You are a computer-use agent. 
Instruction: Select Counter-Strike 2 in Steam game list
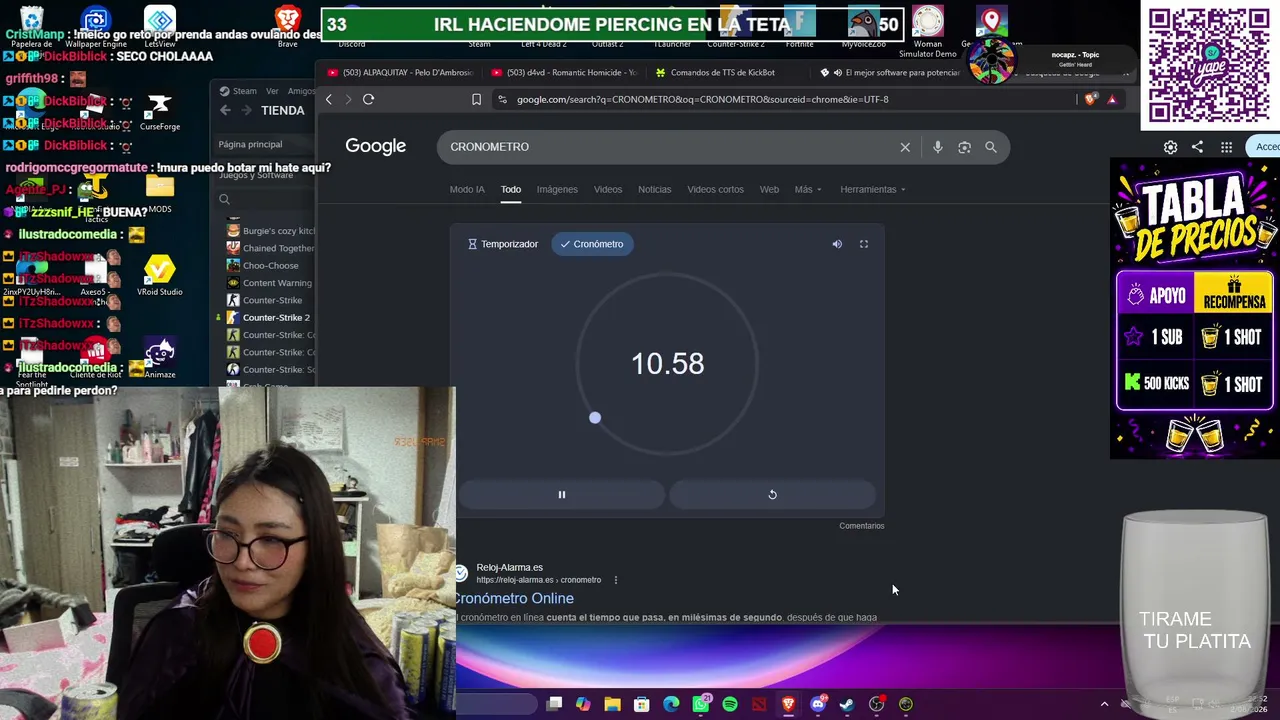coord(276,318)
